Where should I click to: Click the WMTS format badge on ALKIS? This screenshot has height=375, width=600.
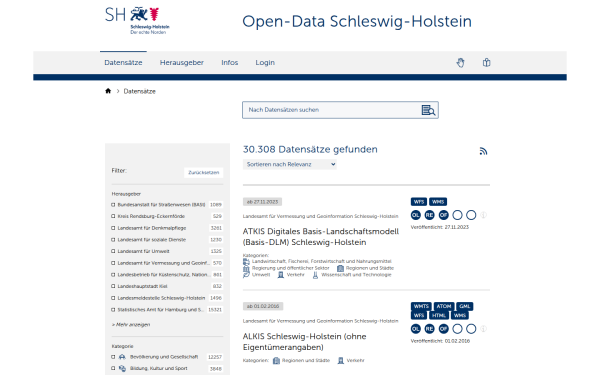pyautogui.click(x=421, y=306)
